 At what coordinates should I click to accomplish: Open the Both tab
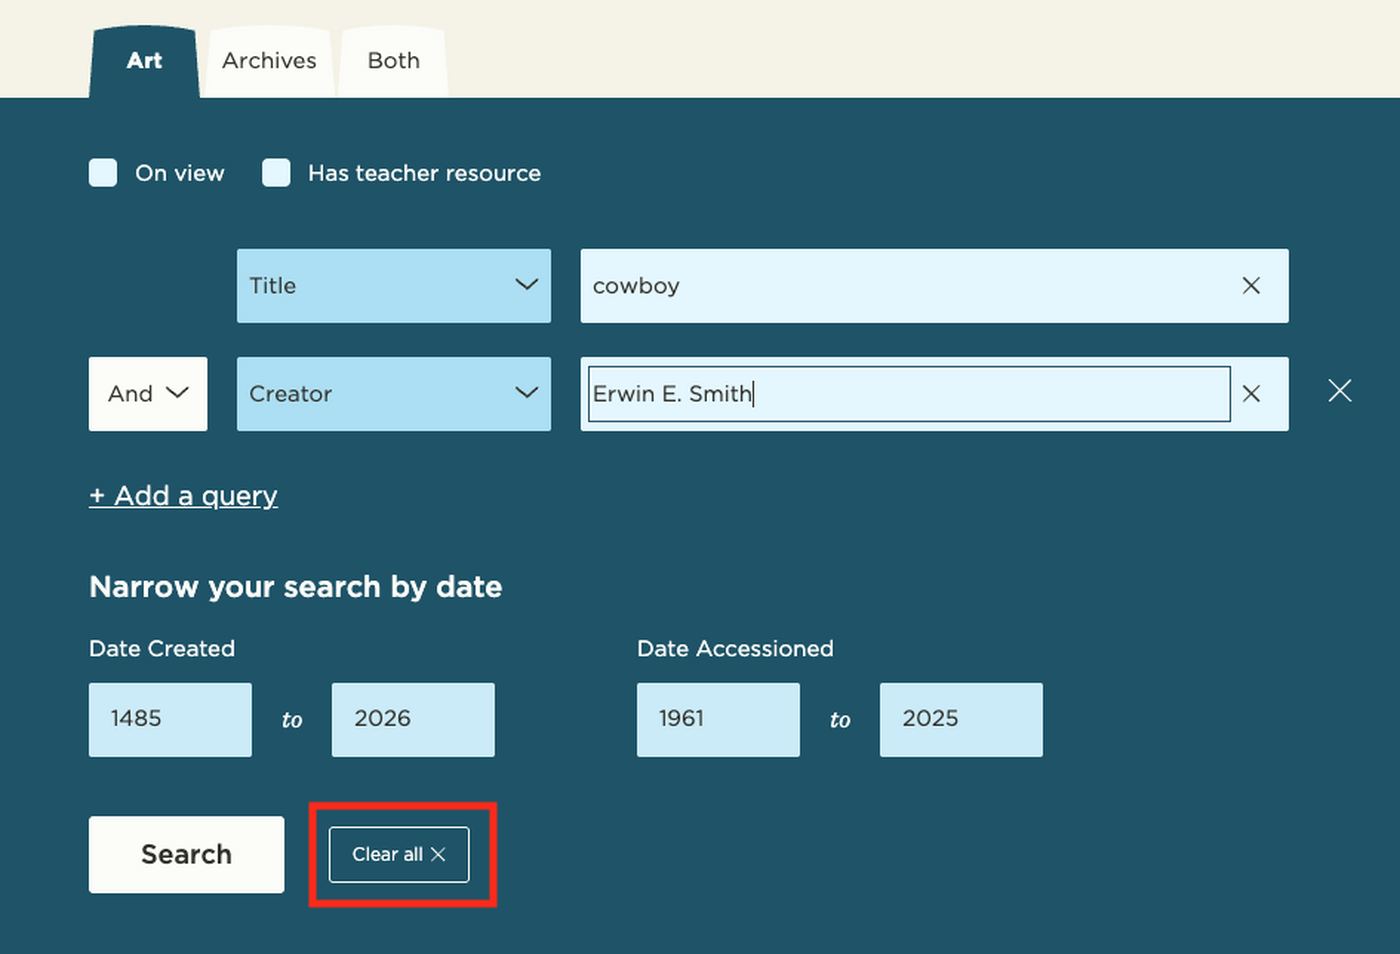click(392, 61)
